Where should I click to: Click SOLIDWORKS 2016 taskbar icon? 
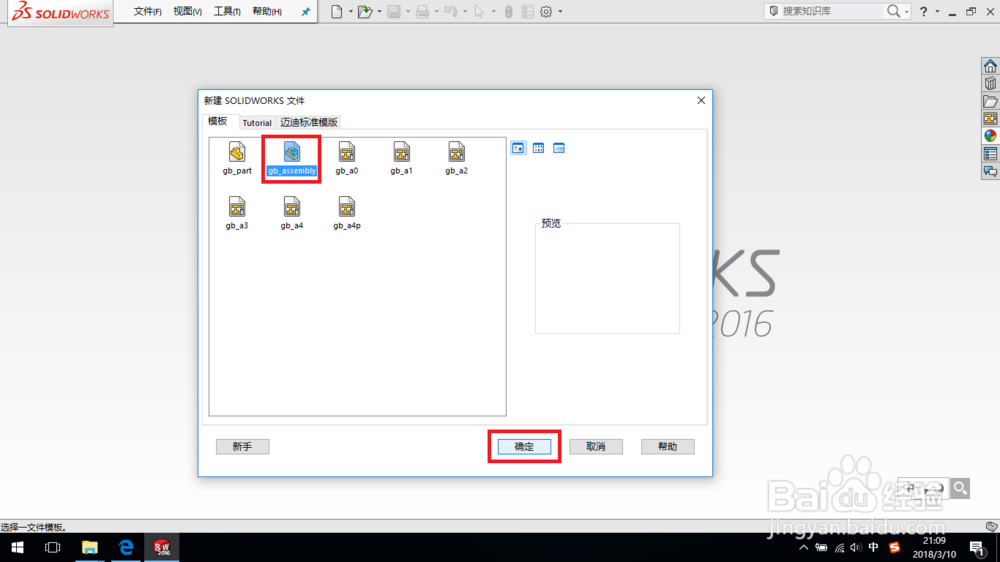pyautogui.click(x=162, y=547)
